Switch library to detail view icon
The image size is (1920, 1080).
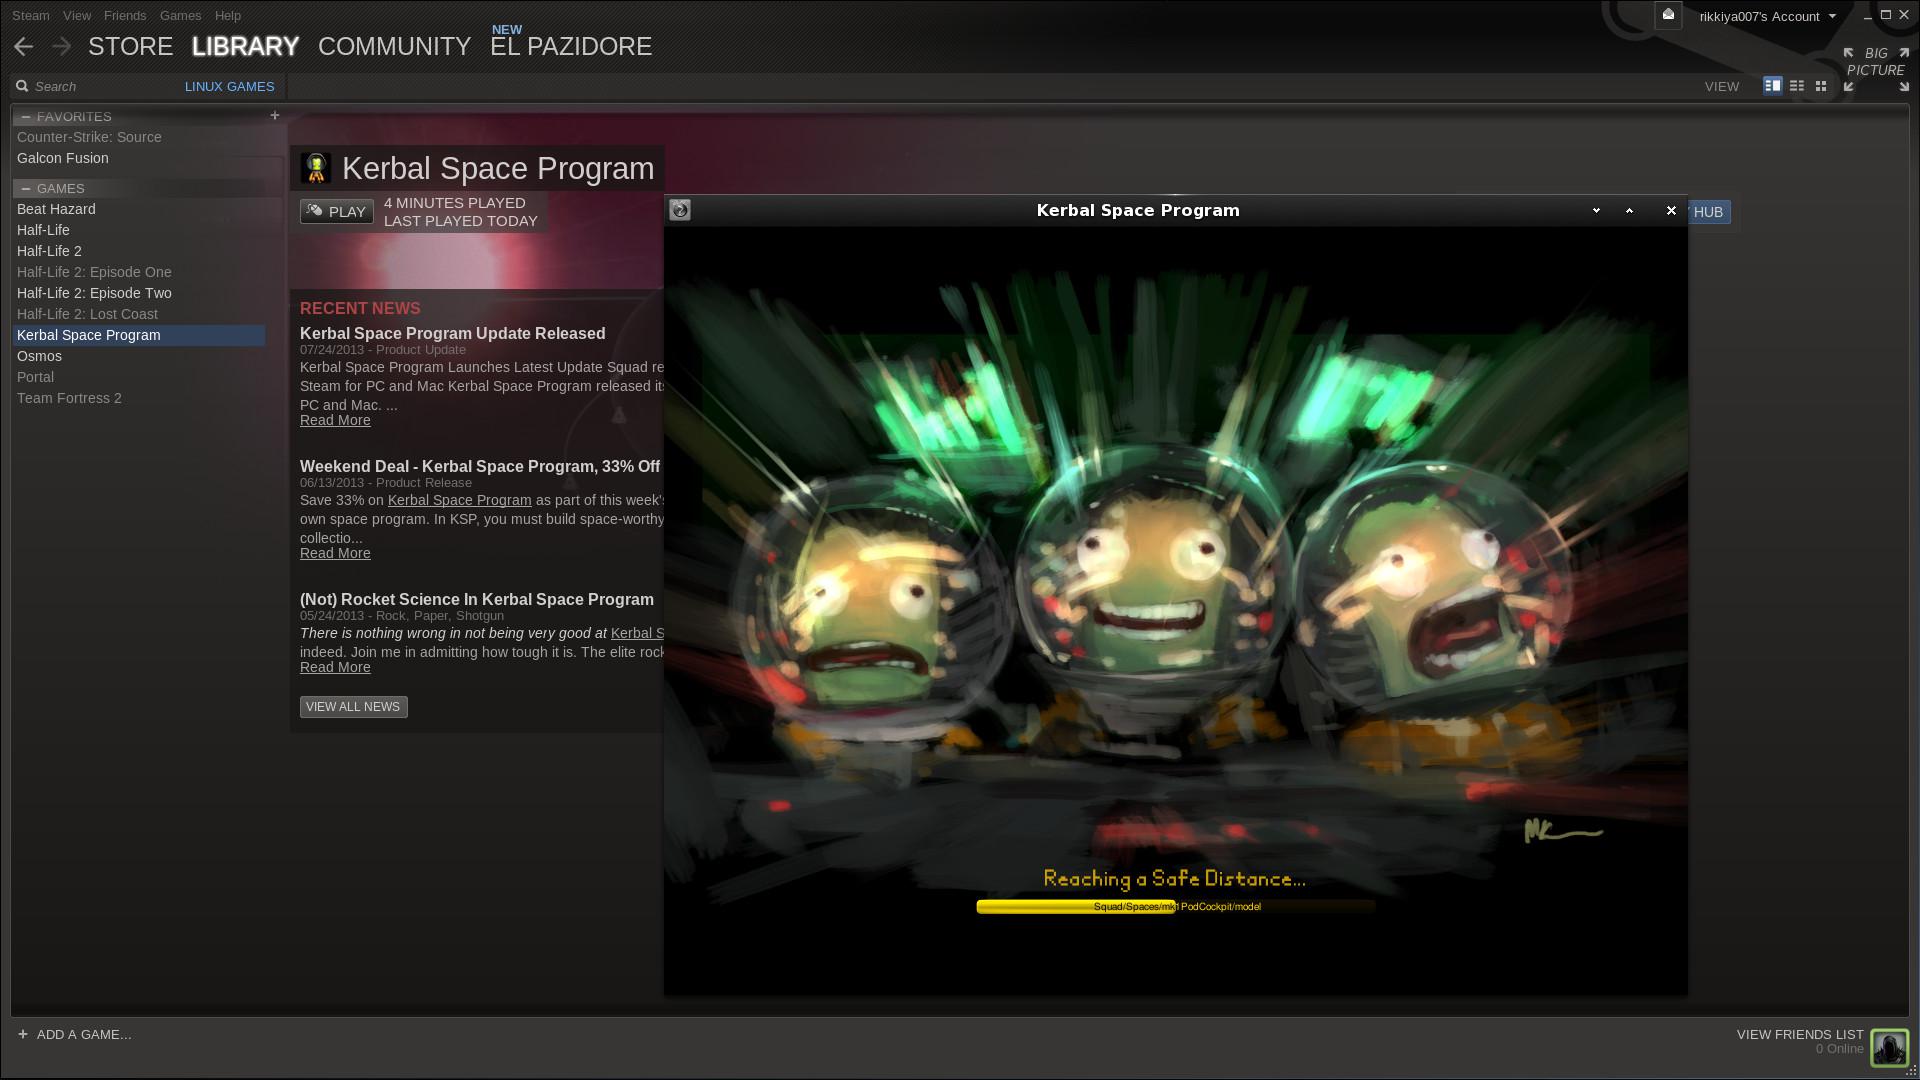coord(1772,86)
